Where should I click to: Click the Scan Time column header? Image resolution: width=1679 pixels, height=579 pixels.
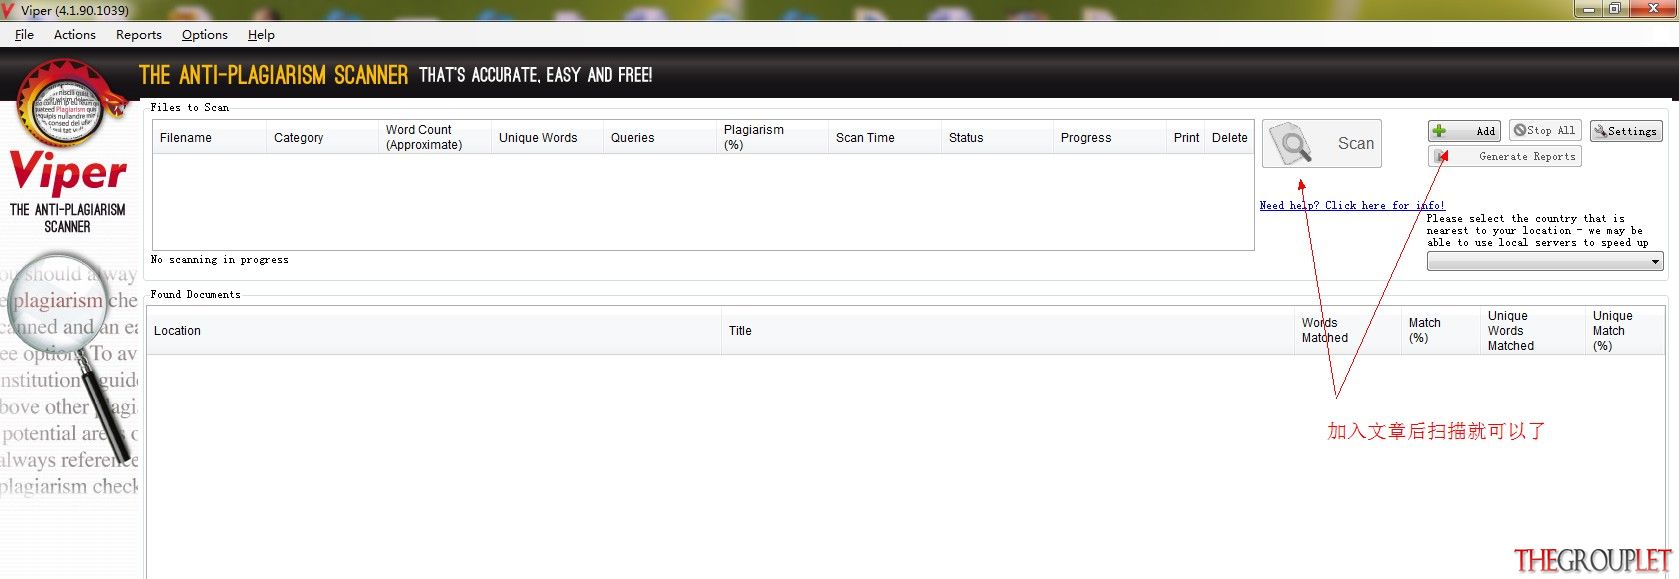tap(885, 138)
